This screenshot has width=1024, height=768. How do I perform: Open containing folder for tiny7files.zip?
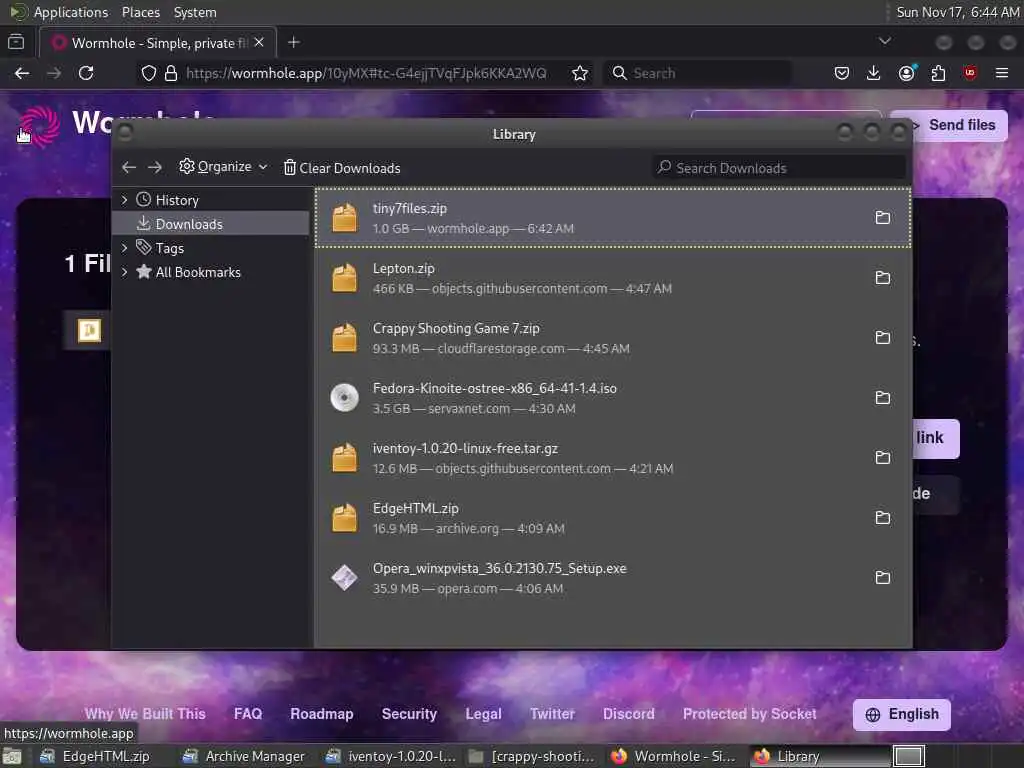click(882, 217)
